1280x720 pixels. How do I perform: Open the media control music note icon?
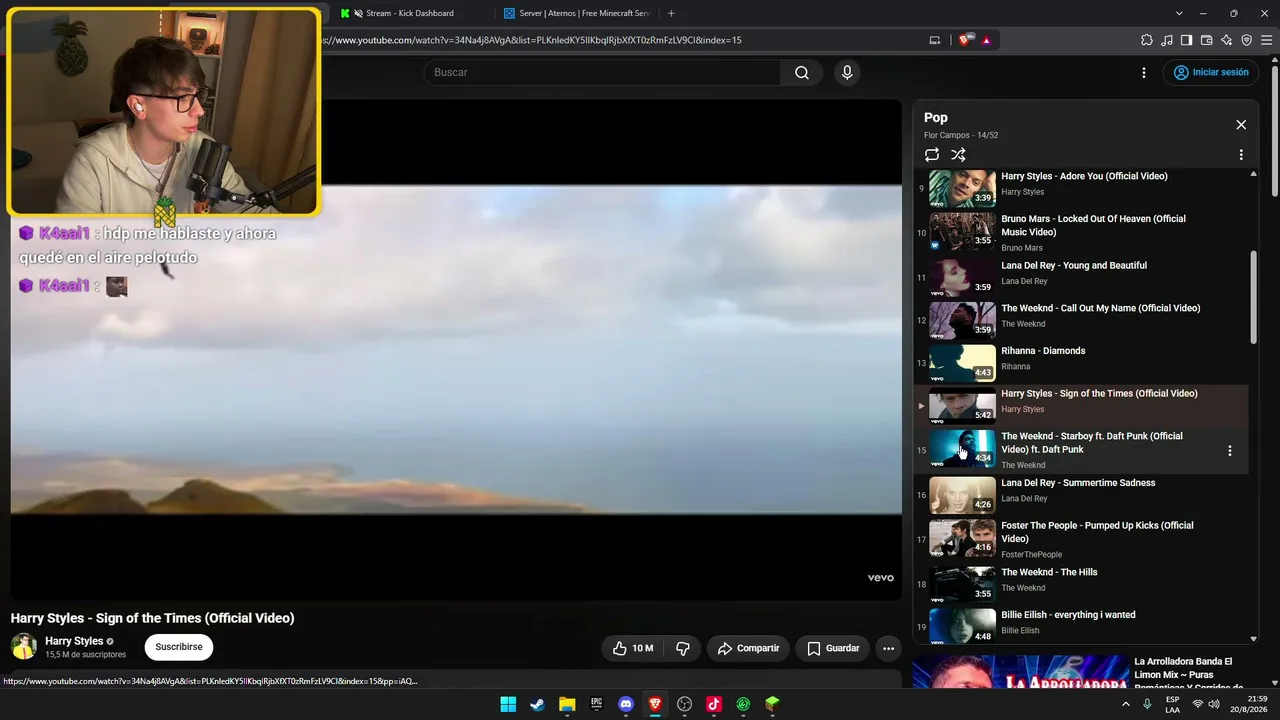pyautogui.click(x=1167, y=40)
